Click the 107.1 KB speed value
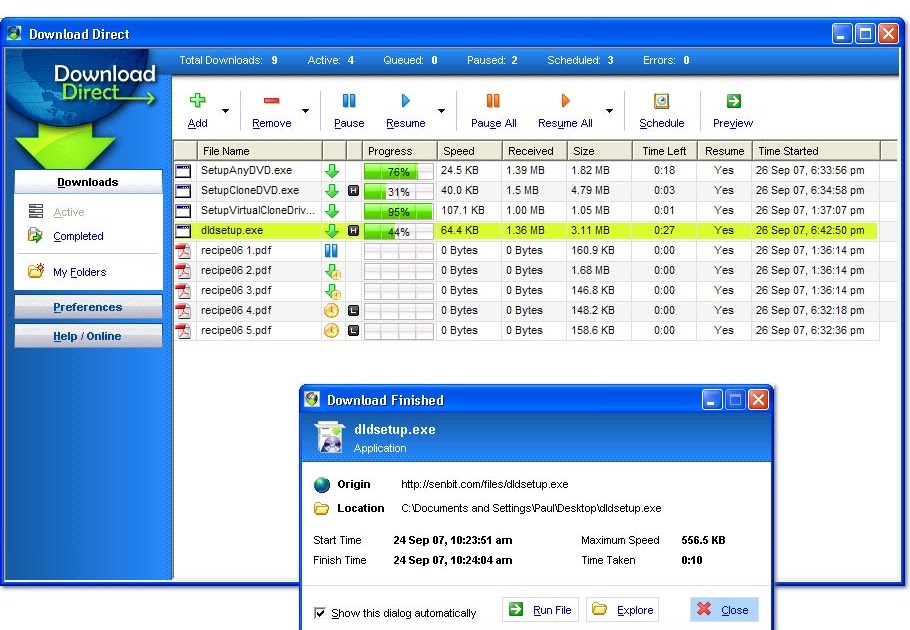Viewport: 910px width, 630px height. (463, 210)
